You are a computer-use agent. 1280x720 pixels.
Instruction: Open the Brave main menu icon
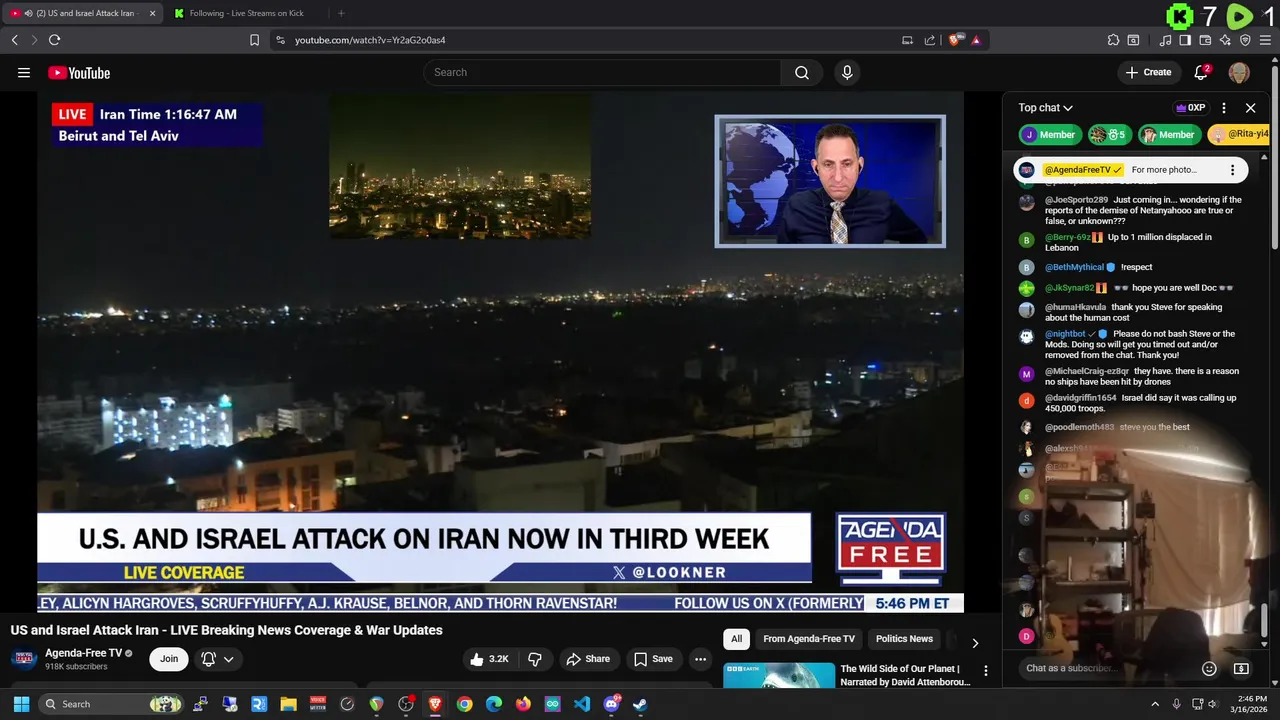tap(1265, 40)
